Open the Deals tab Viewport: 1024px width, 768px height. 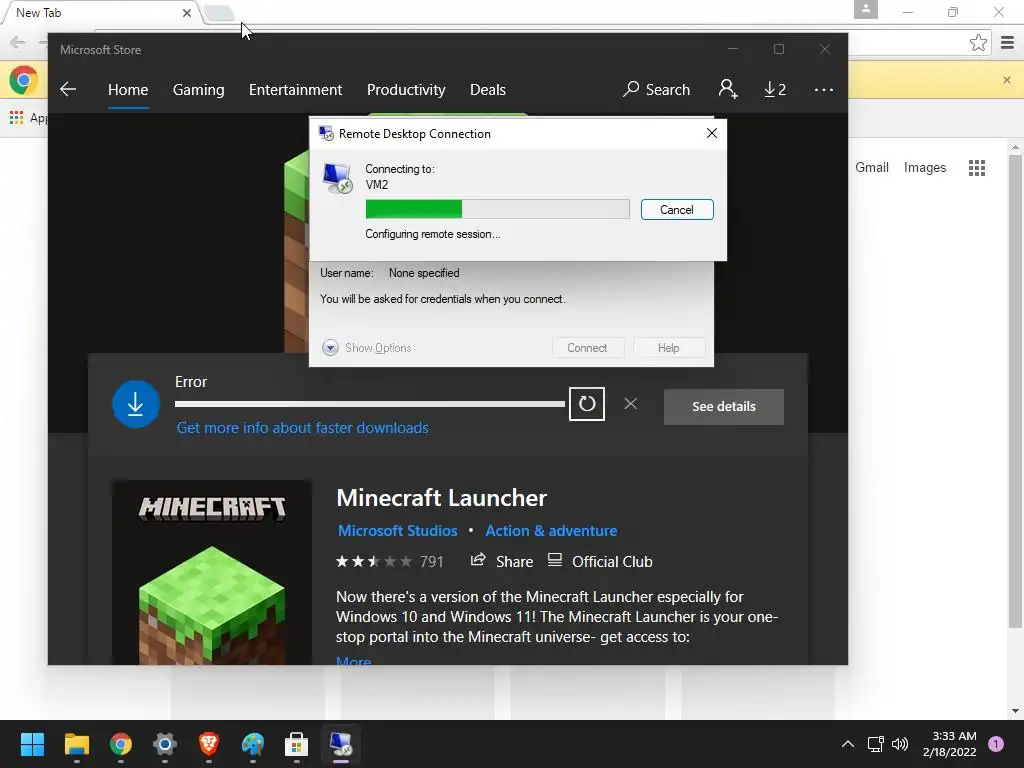[x=488, y=89]
